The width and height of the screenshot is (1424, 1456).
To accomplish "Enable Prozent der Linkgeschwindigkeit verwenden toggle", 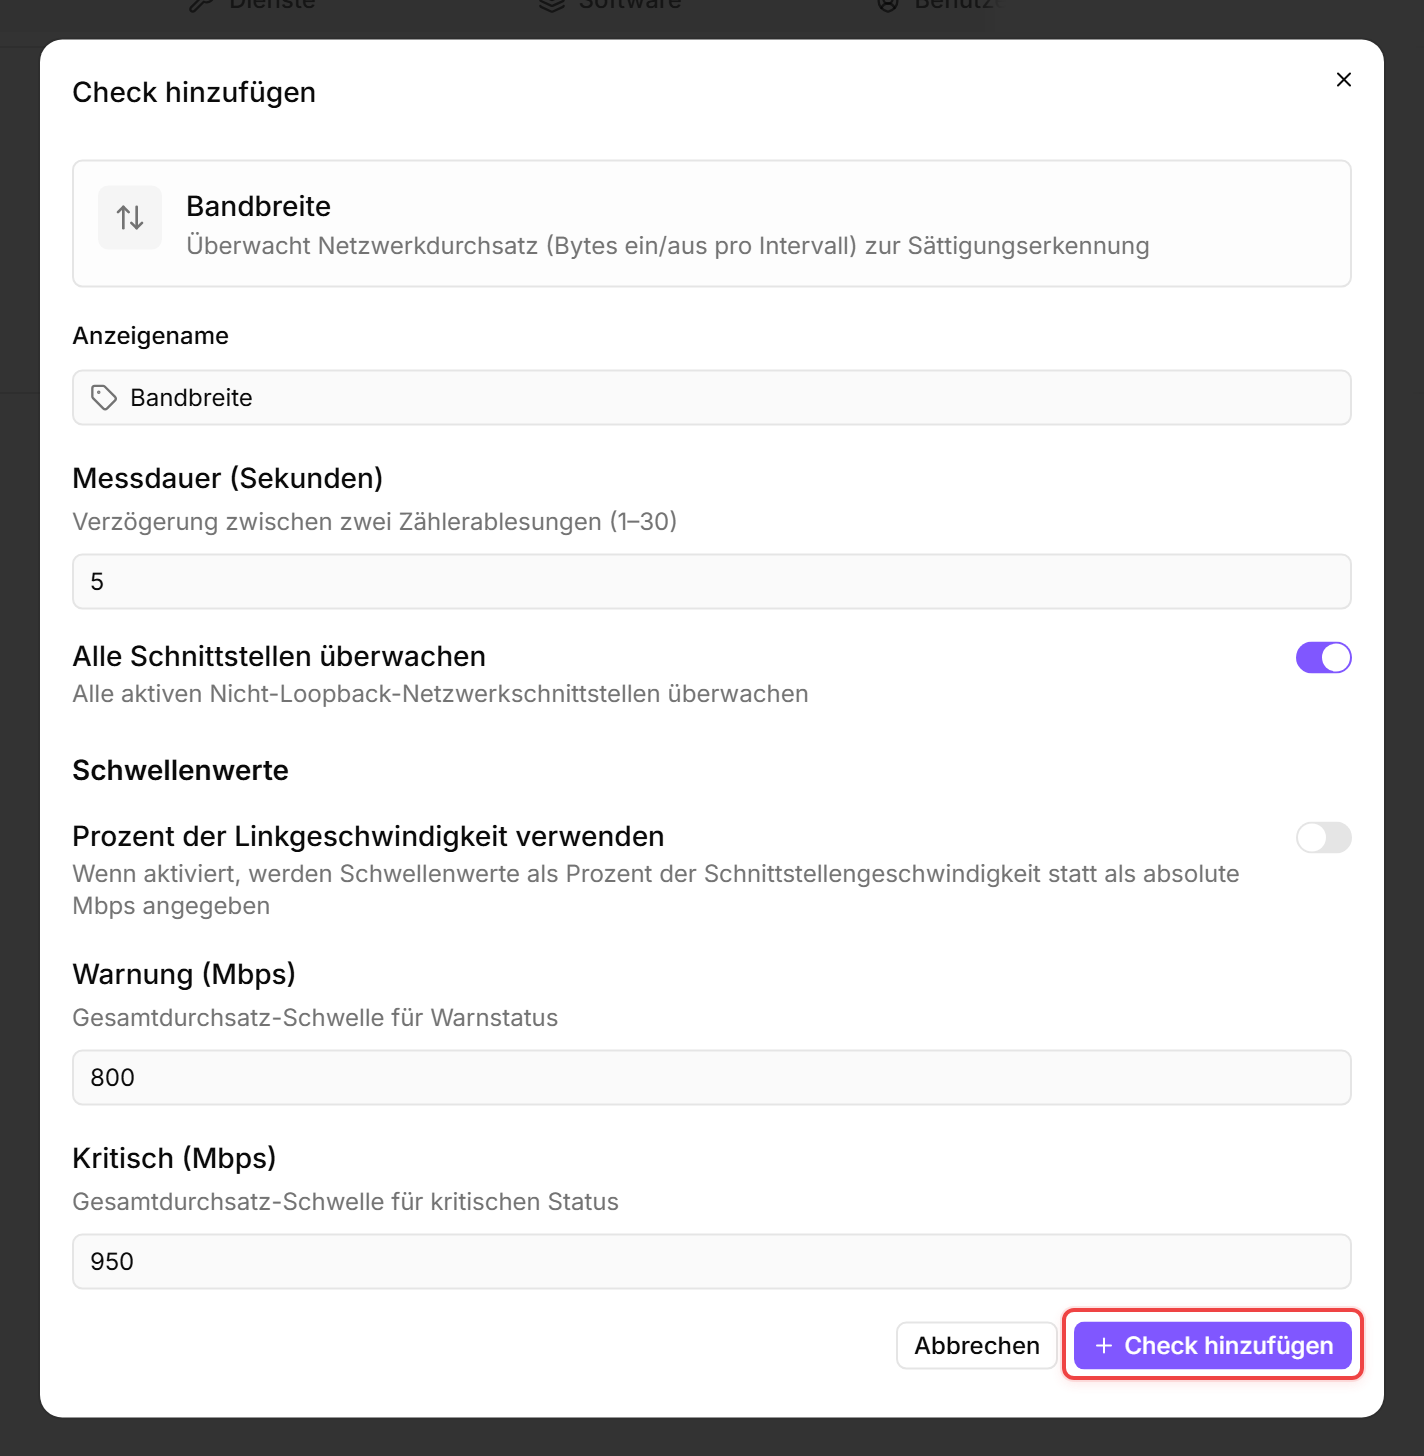I will pos(1323,838).
